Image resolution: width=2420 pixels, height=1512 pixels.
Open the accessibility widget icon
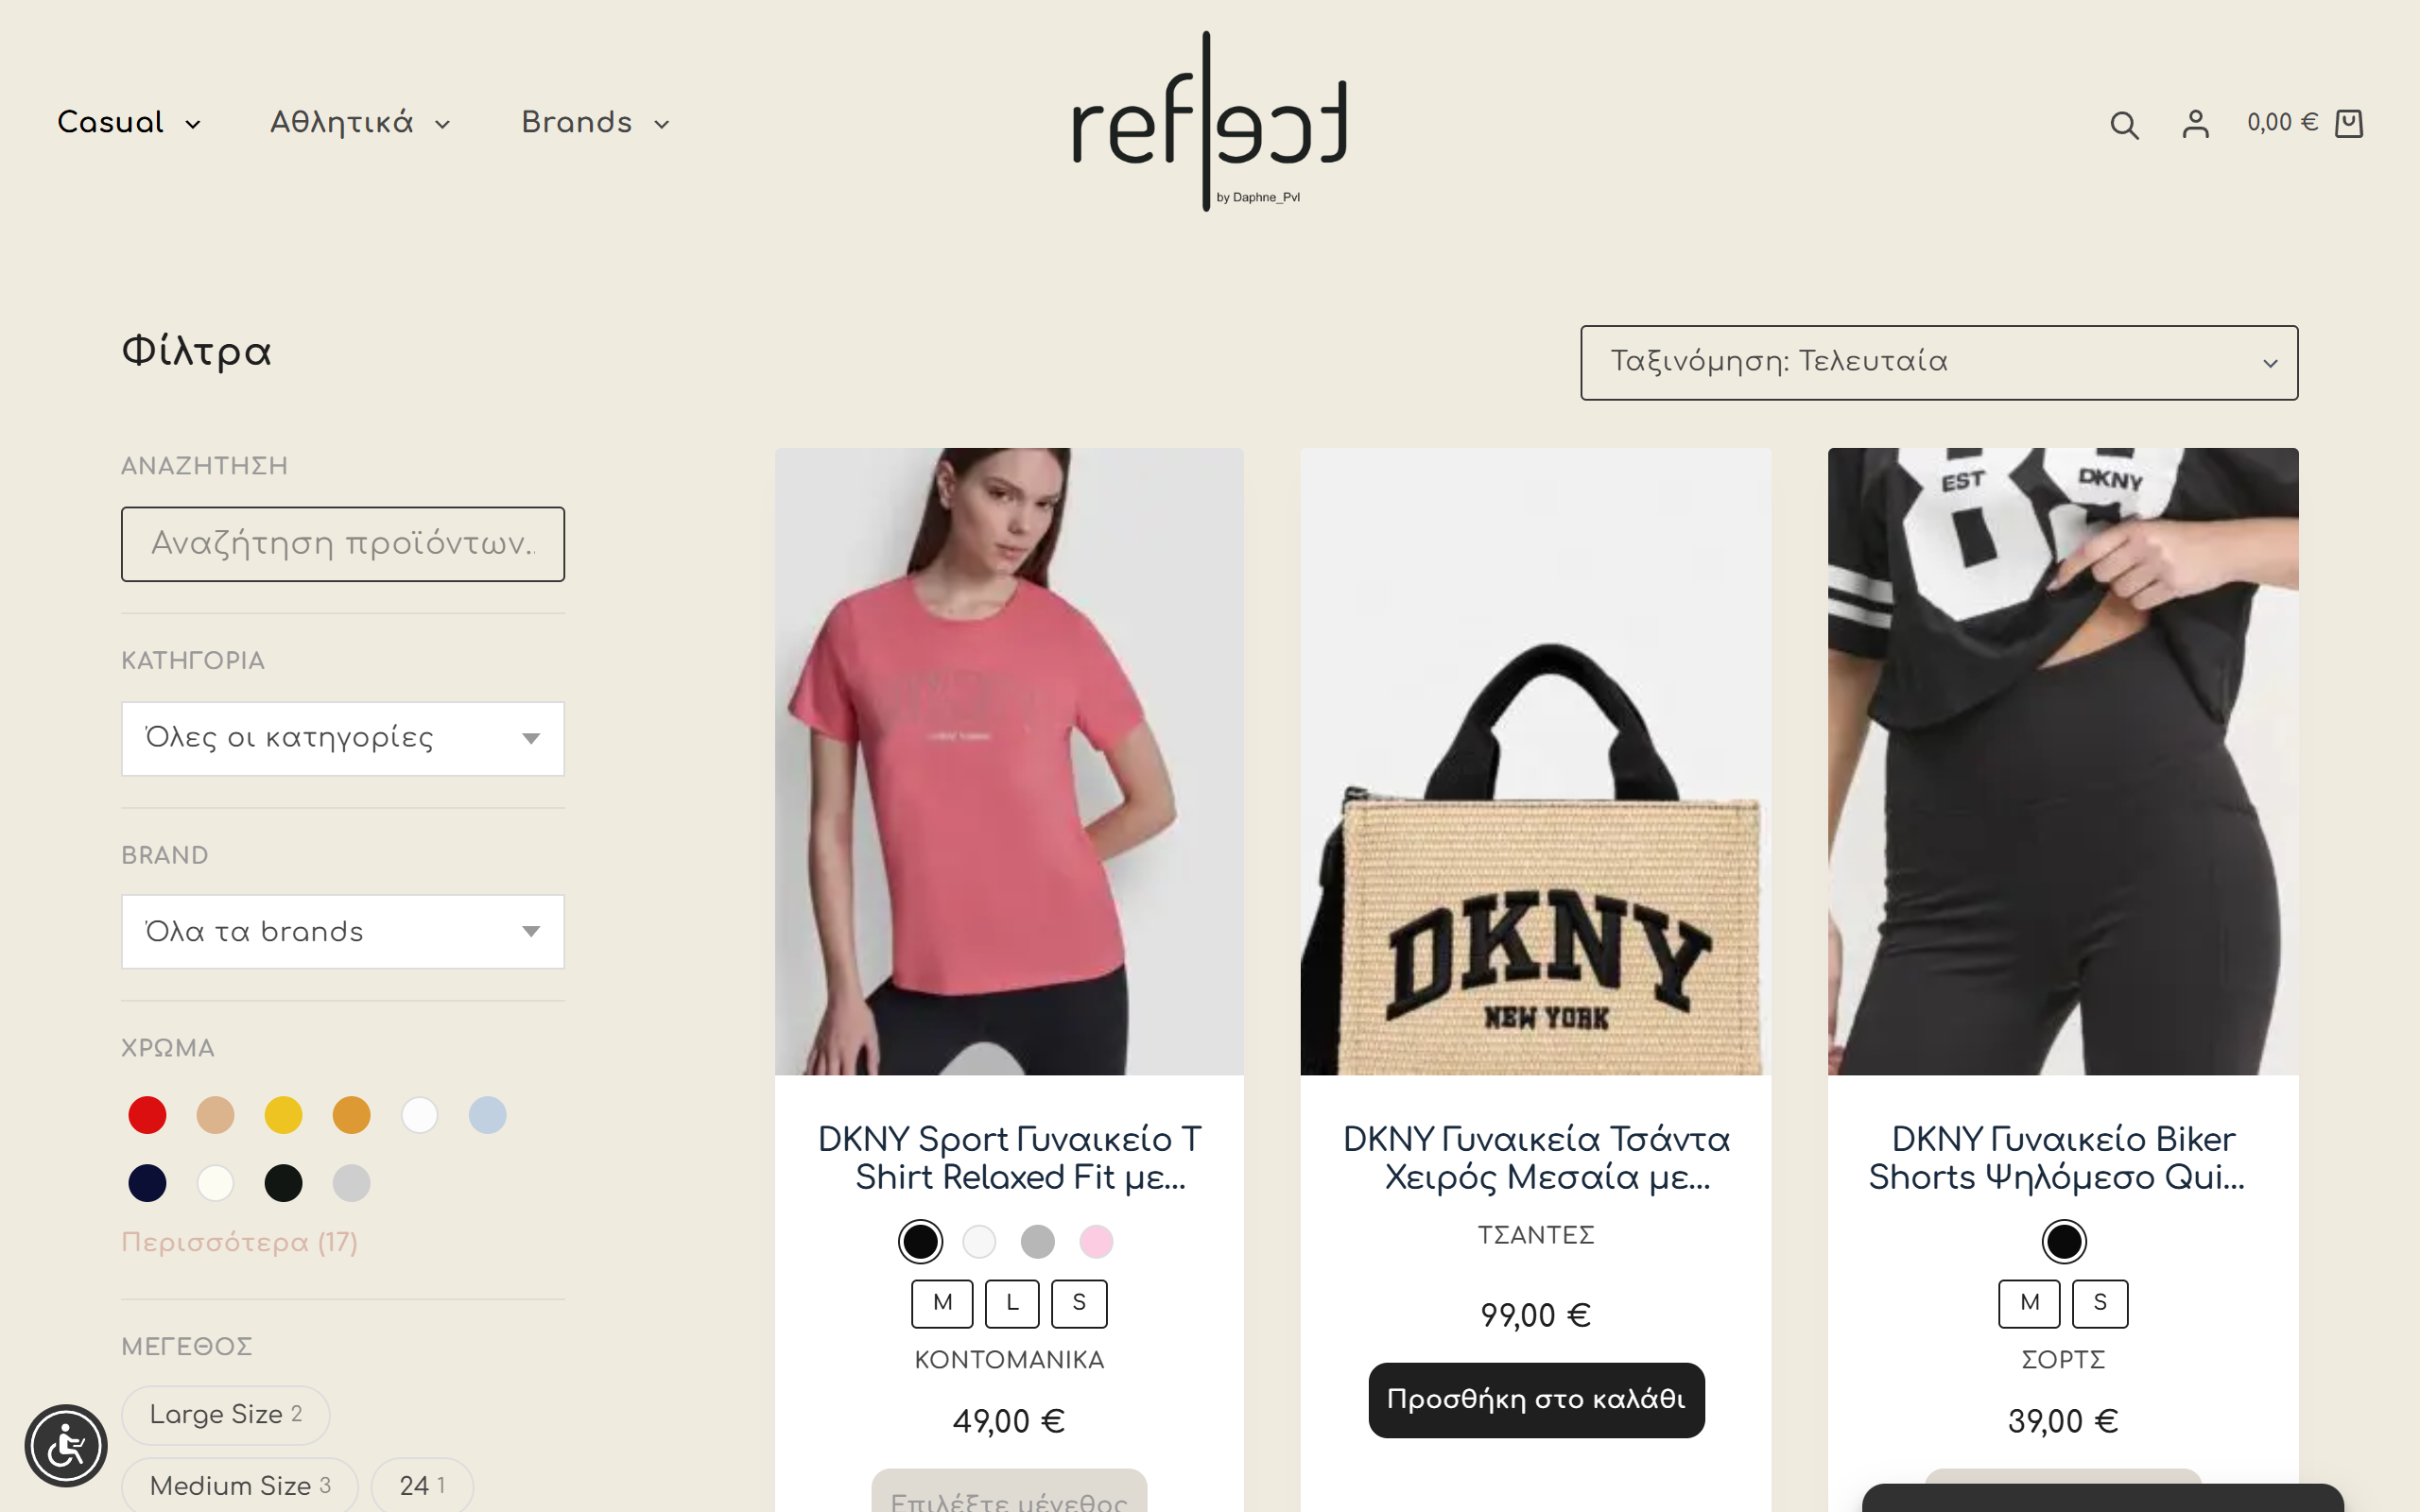pos(66,1445)
